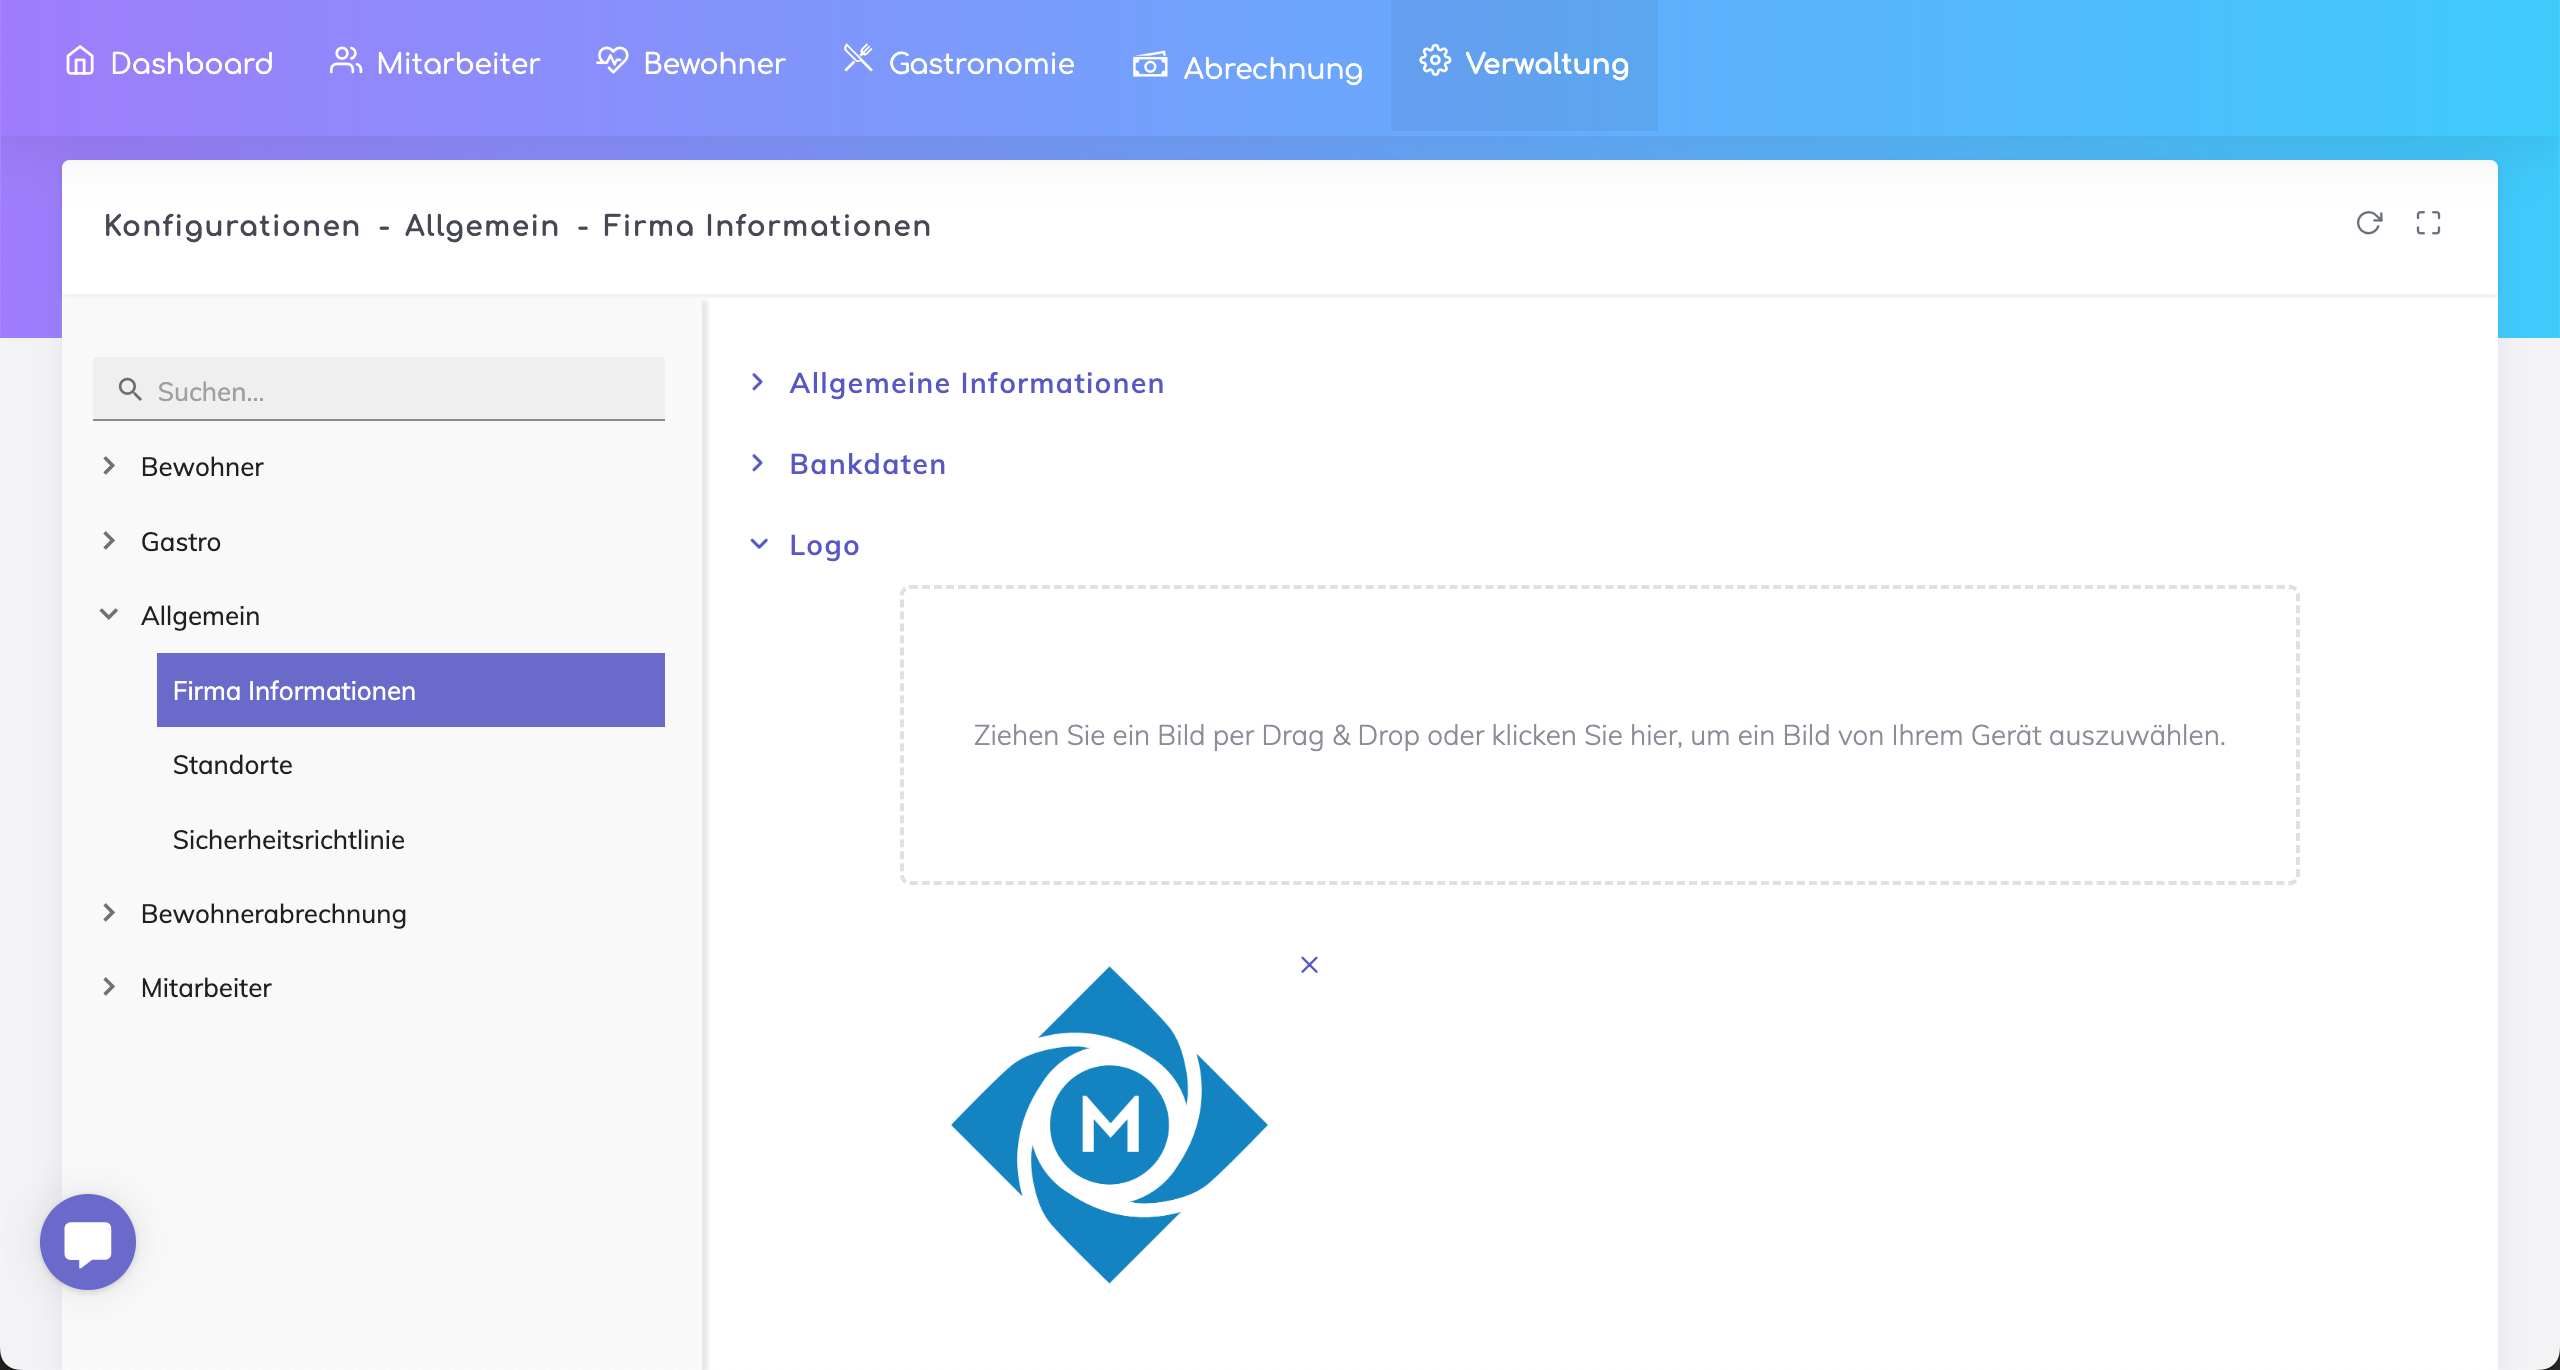This screenshot has height=1370, width=2560.
Task: Click the Abrechnung banknote icon
Action: point(1150,66)
